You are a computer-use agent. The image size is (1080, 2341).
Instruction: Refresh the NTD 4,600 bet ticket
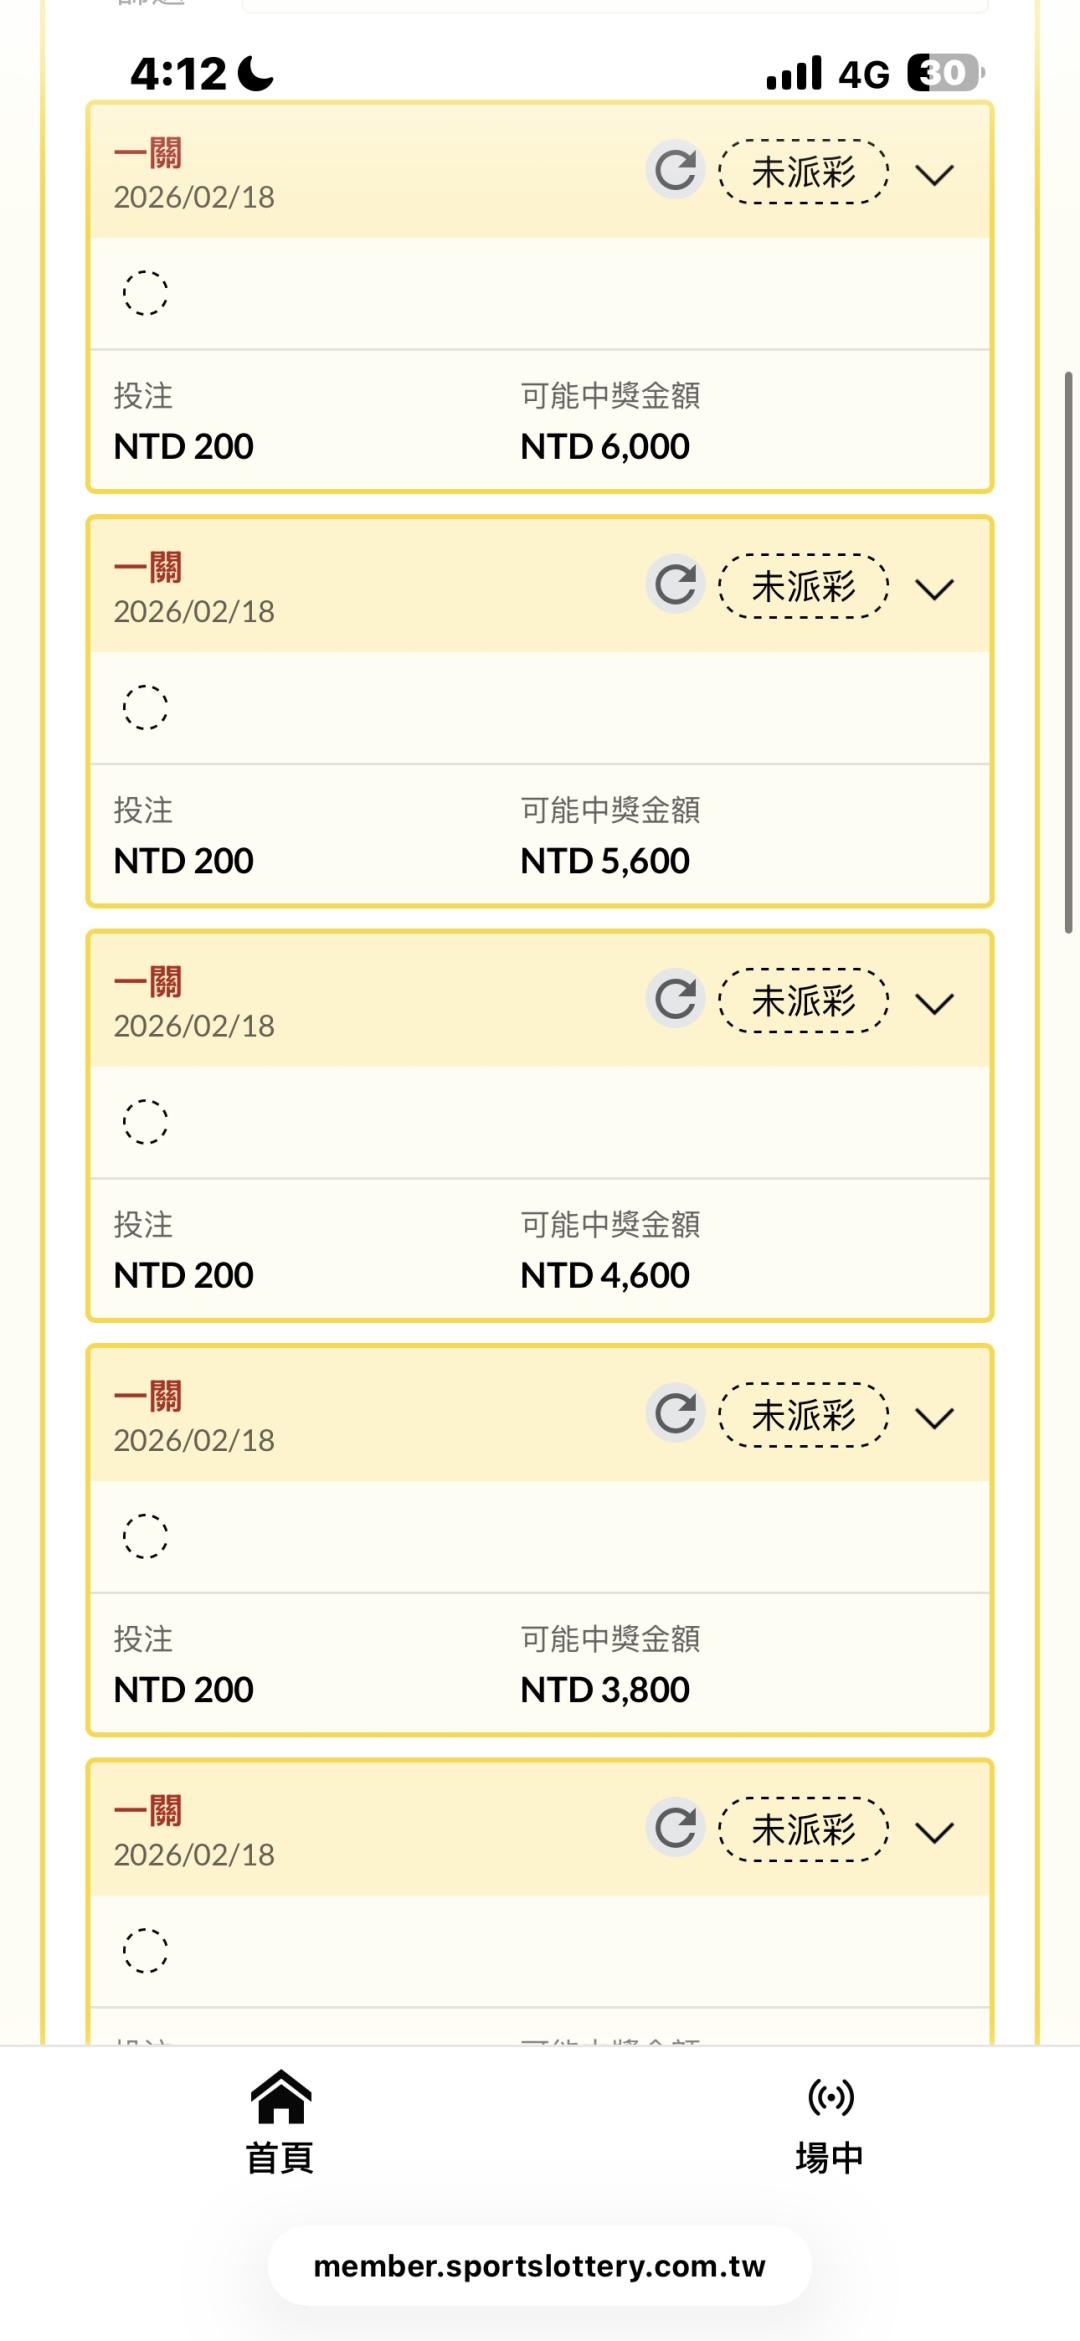pos(676,999)
